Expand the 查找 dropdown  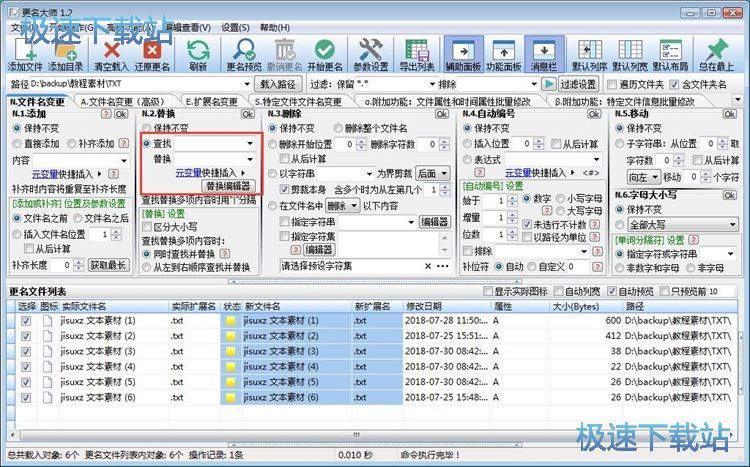click(250, 143)
